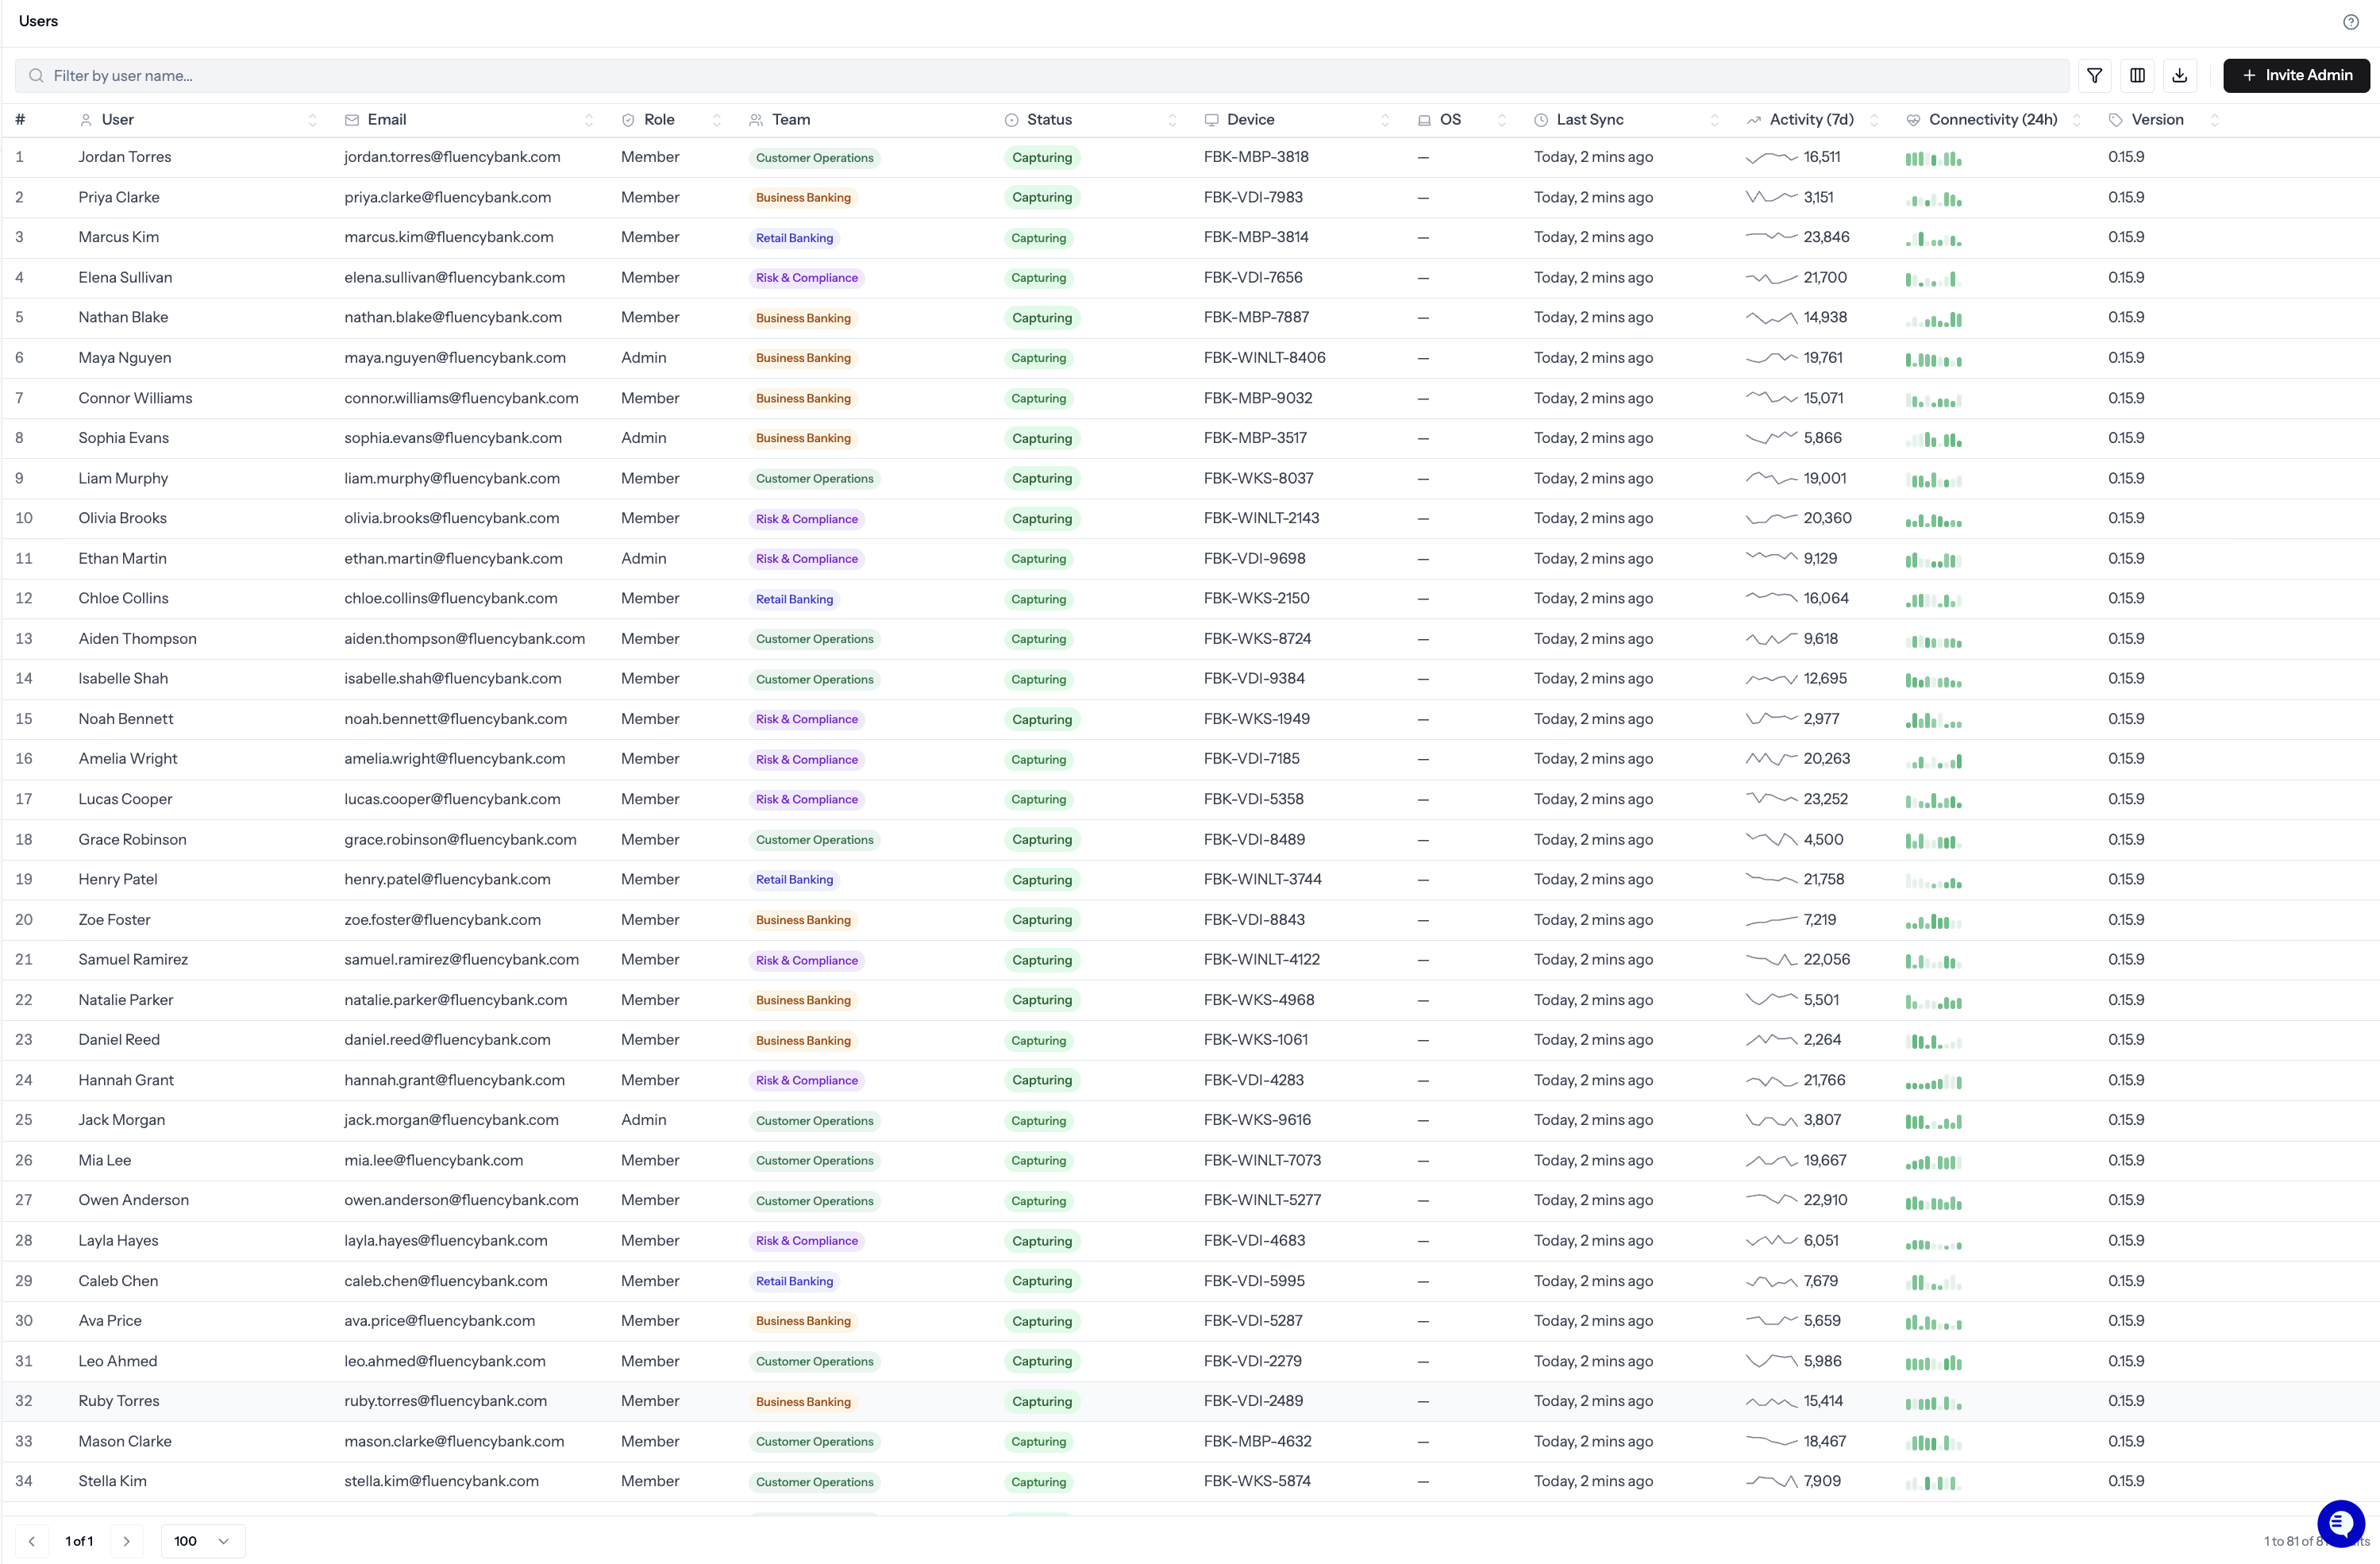Click the Connectivity heart icon
The height and width of the screenshot is (1564, 2380).
pyautogui.click(x=1913, y=120)
